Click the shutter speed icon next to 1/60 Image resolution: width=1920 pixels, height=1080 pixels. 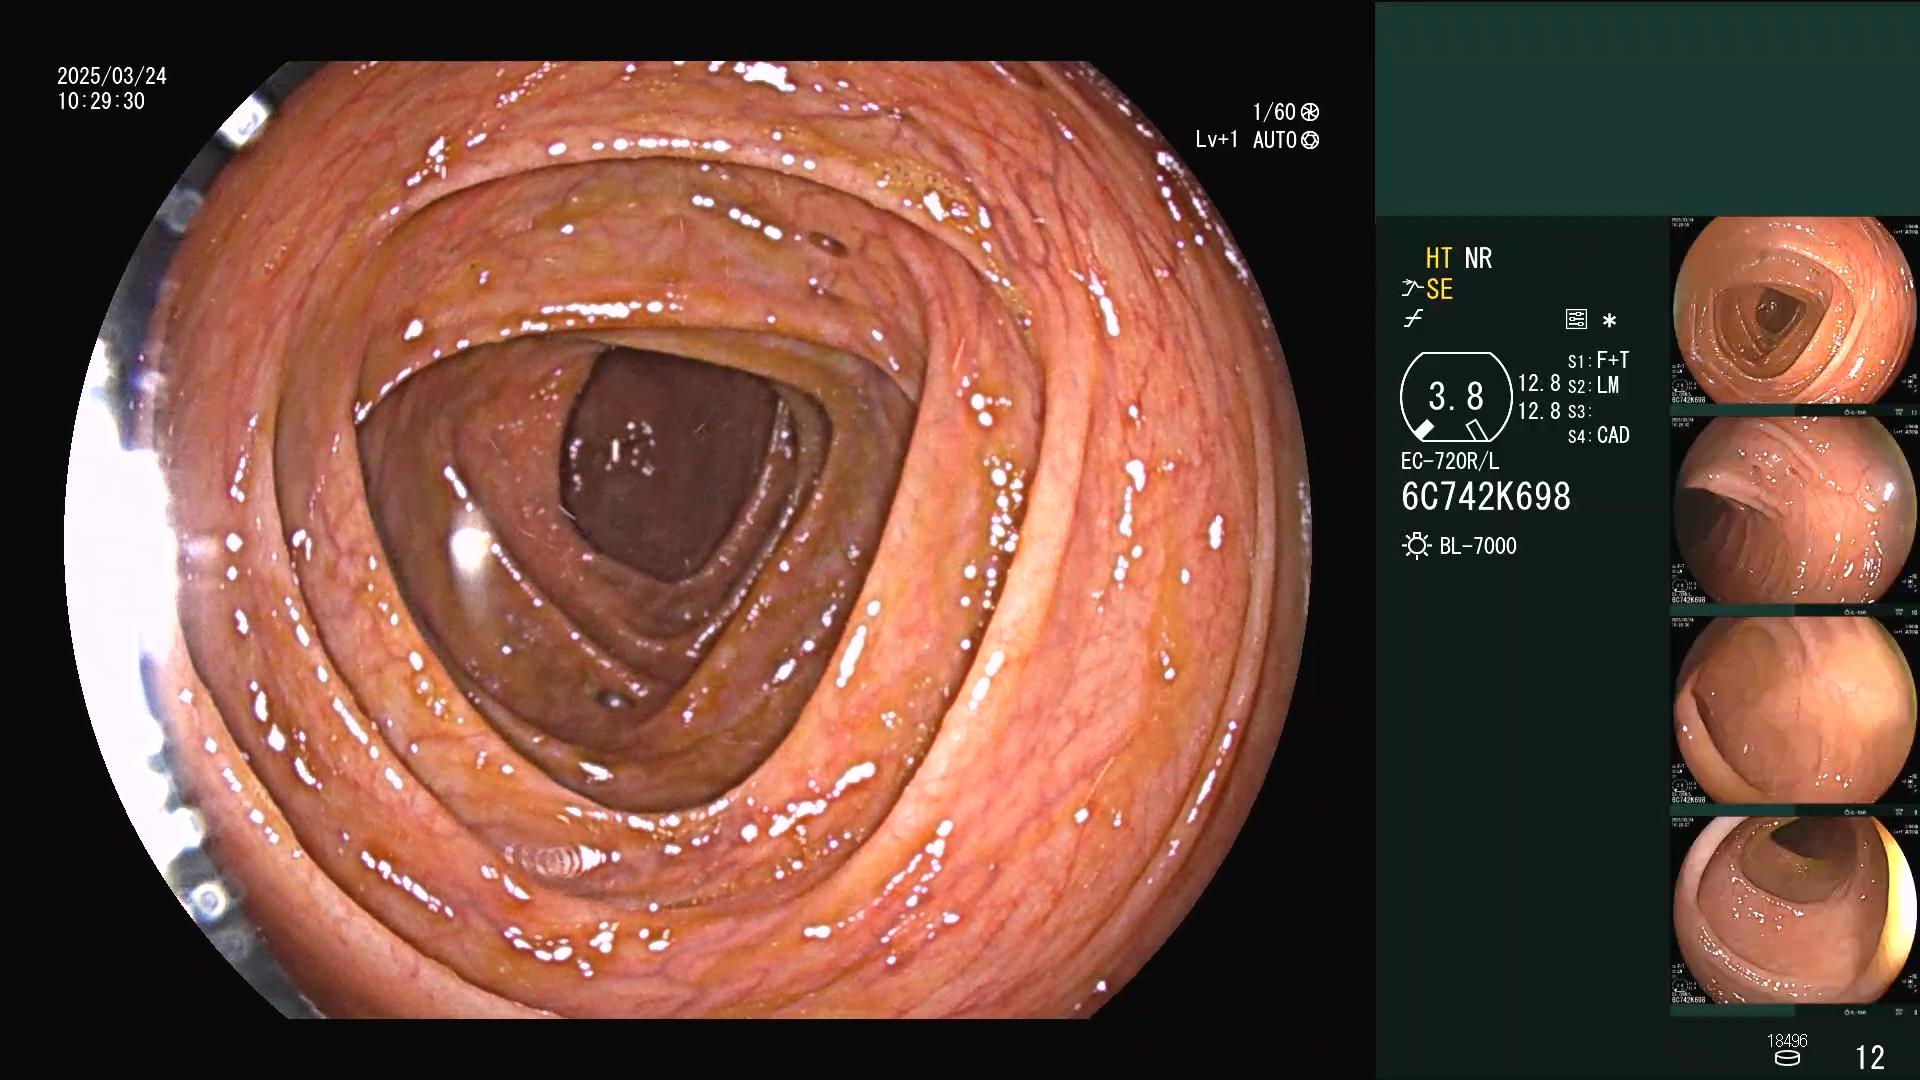click(x=1310, y=112)
